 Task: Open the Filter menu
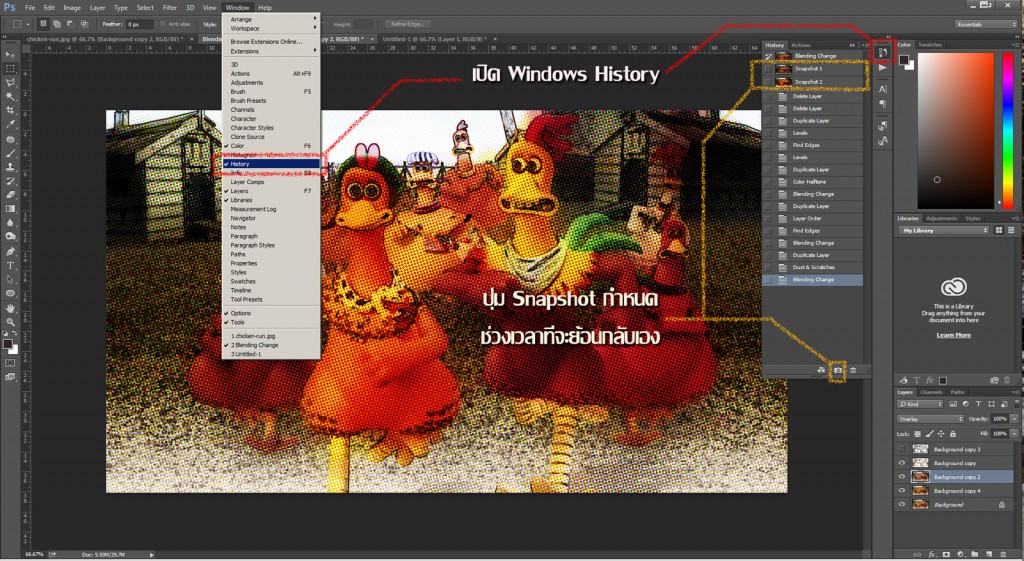coord(170,8)
